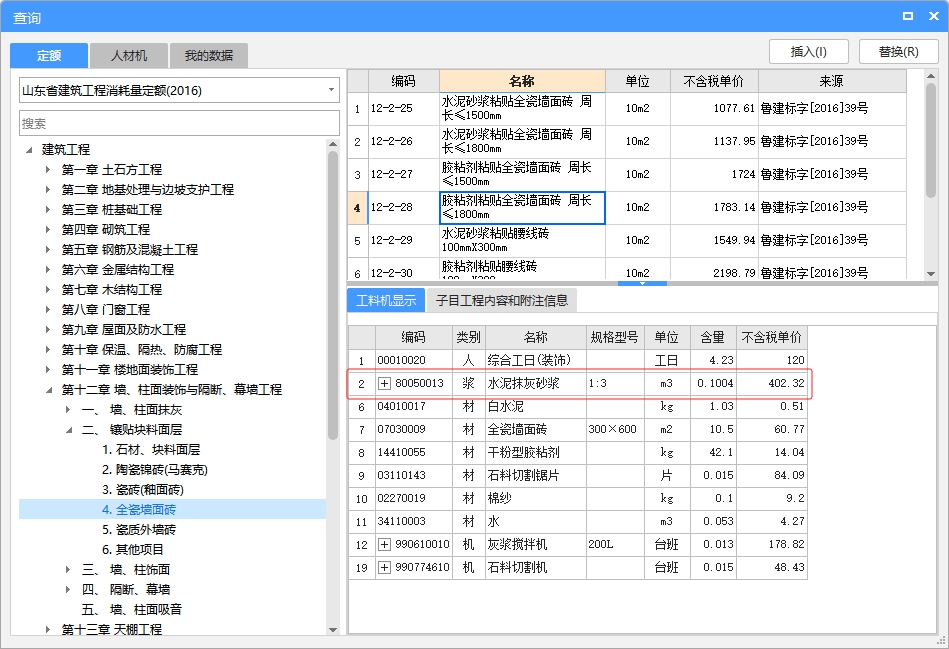Viewport: 949px width, 649px height.
Task: Select 5. 瓷质外墙砖 tree item
Action: click(x=139, y=530)
